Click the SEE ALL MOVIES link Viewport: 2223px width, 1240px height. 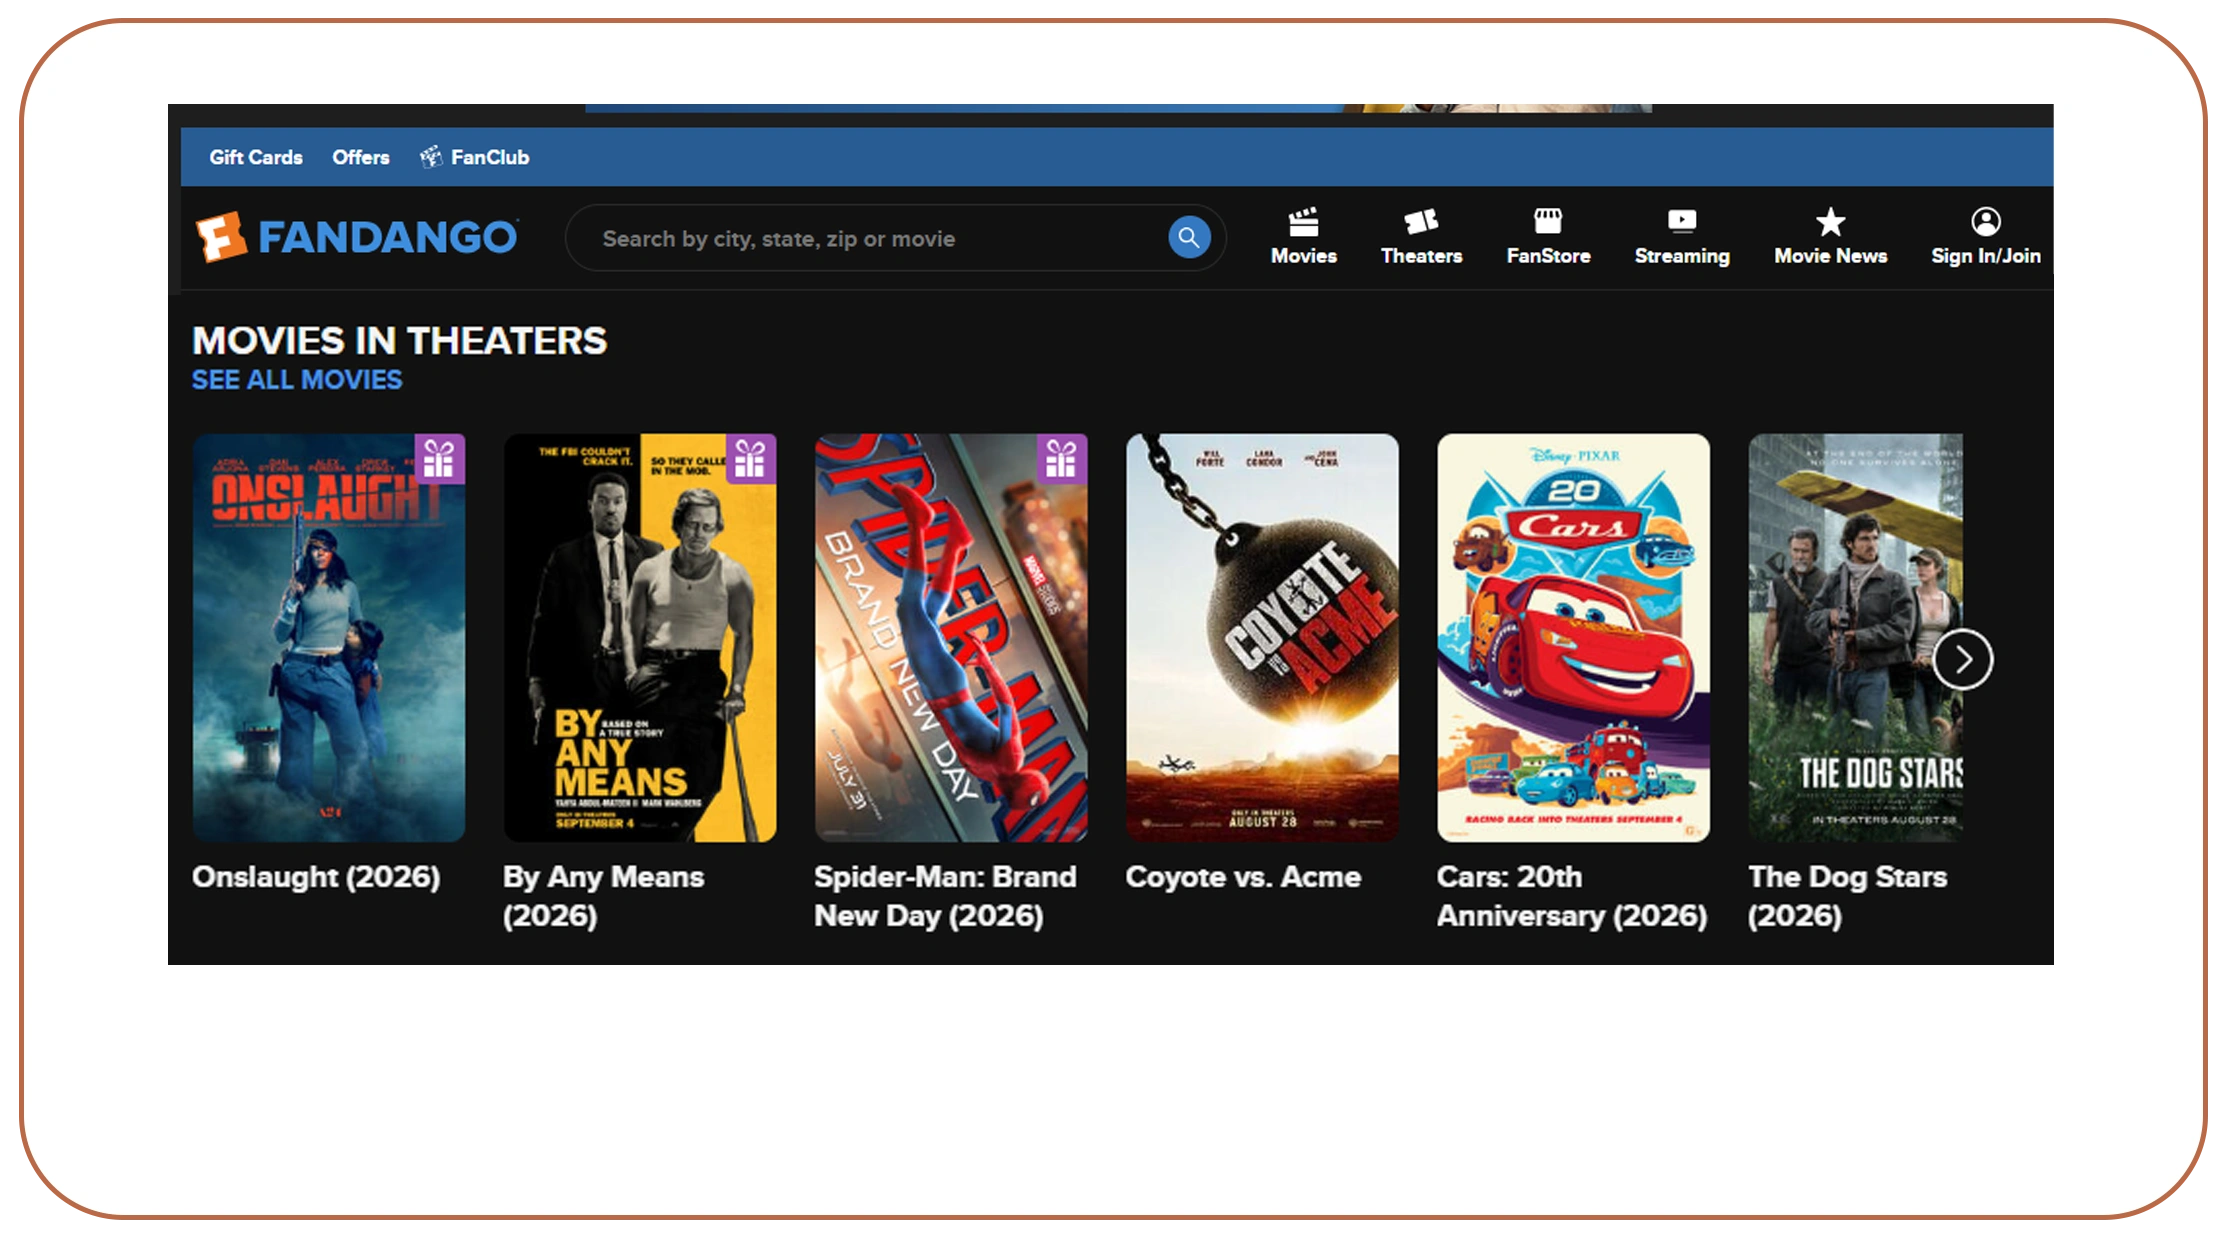(x=297, y=380)
